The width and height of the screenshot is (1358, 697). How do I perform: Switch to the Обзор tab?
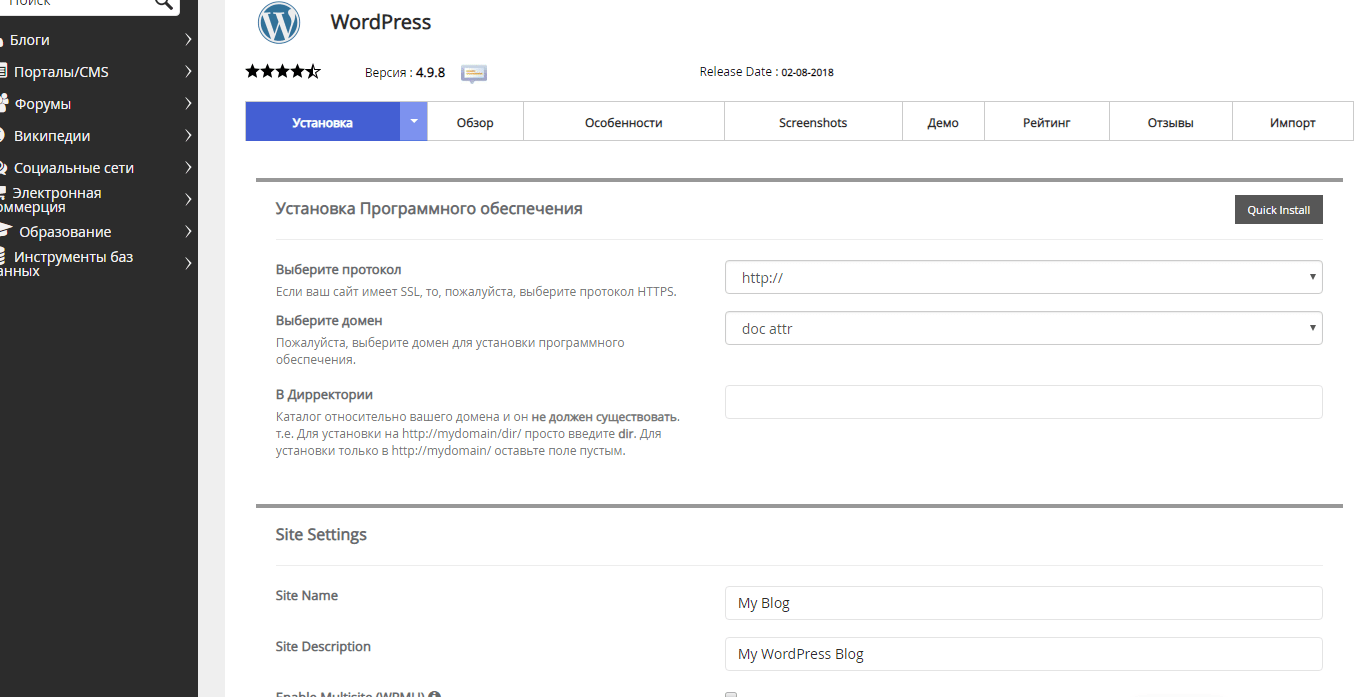475,122
